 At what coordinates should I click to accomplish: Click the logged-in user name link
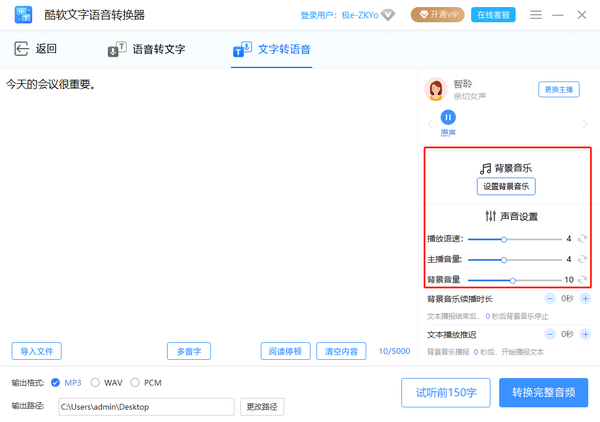click(x=360, y=15)
